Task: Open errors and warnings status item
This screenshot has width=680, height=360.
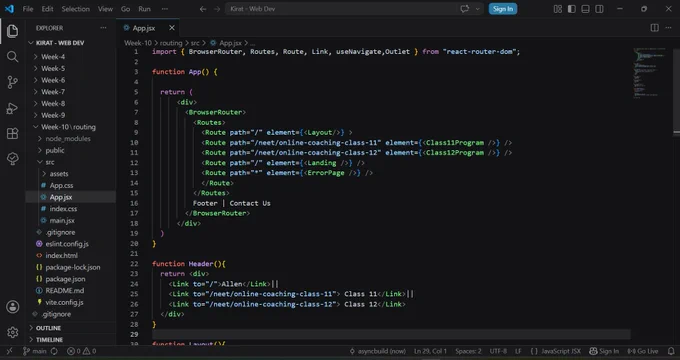Action: [x=82, y=351]
